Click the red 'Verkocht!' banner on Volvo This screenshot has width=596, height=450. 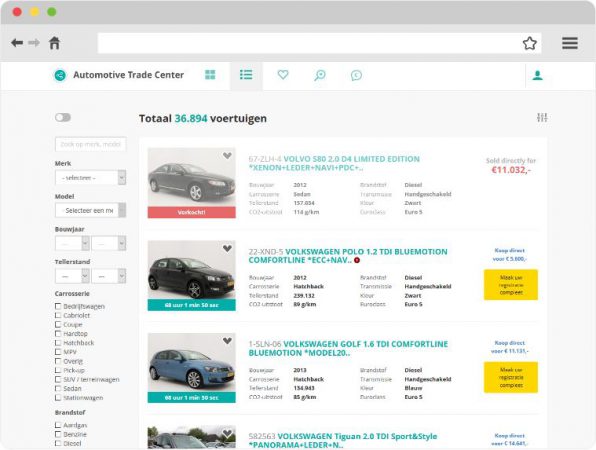click(x=192, y=212)
